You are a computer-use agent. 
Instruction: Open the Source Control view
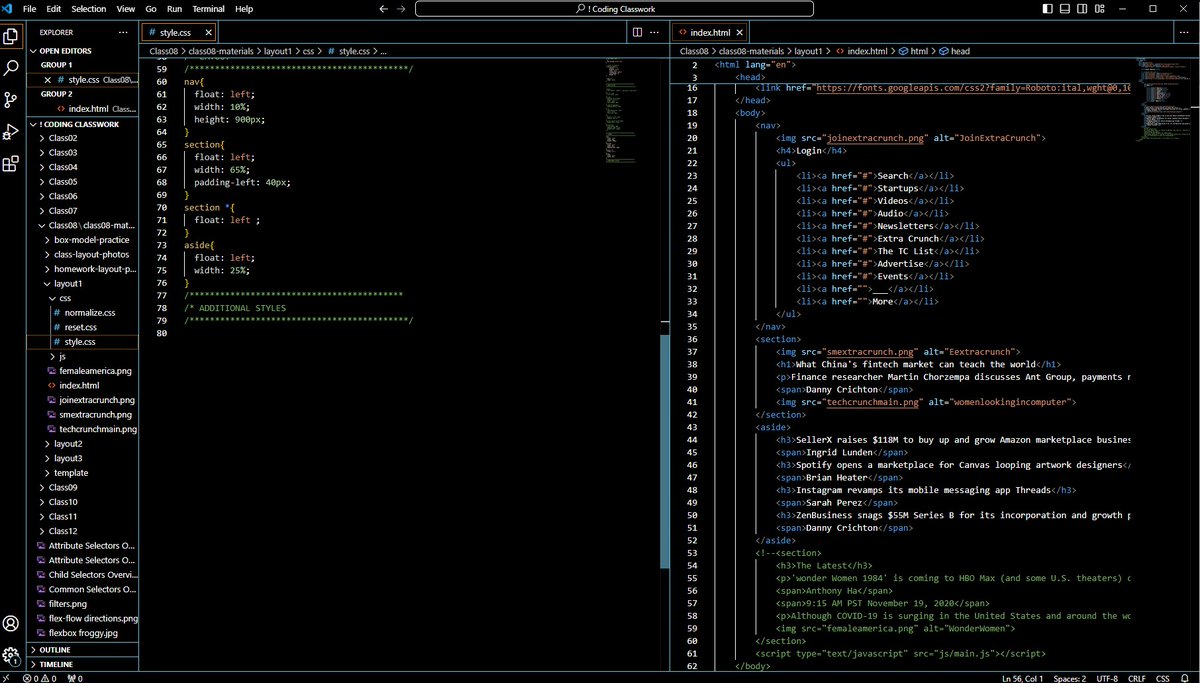(x=11, y=100)
